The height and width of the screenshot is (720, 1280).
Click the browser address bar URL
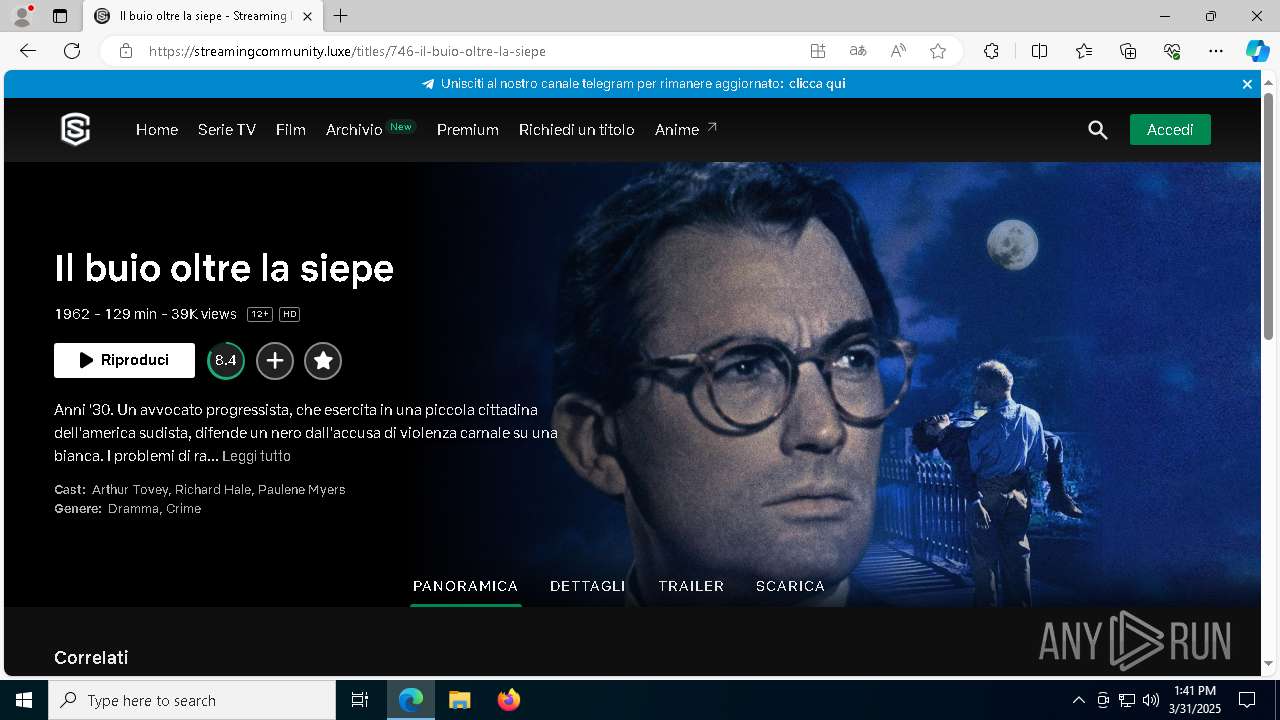(347, 51)
